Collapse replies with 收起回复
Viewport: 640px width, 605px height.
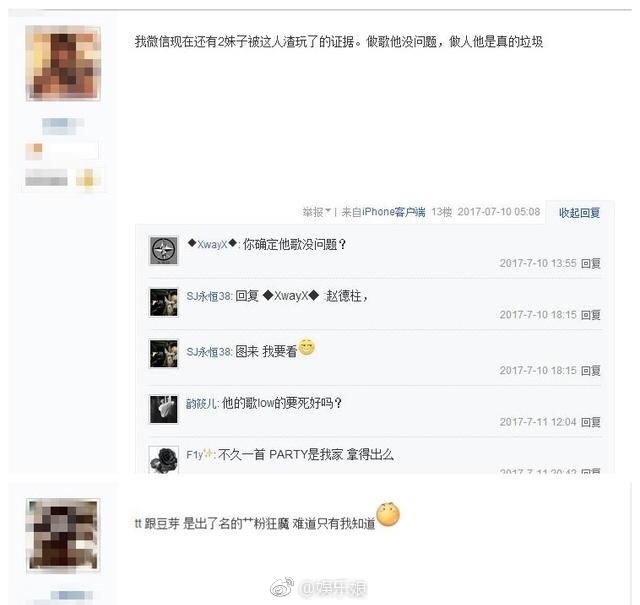click(x=579, y=213)
